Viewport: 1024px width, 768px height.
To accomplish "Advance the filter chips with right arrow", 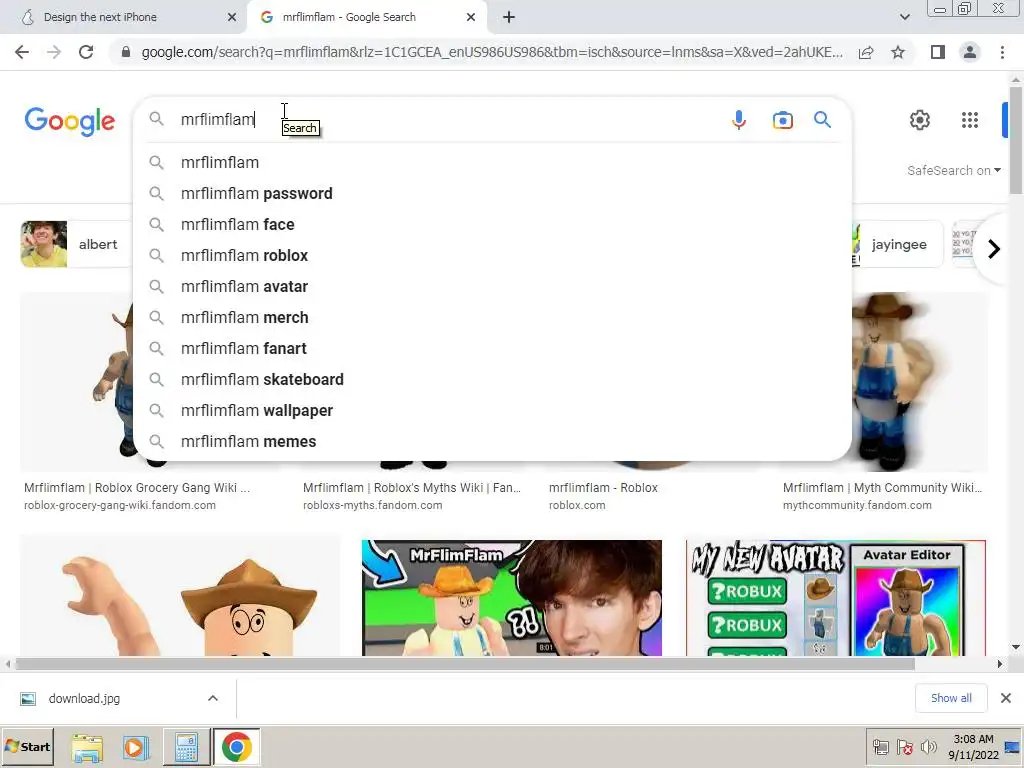I will [x=993, y=249].
